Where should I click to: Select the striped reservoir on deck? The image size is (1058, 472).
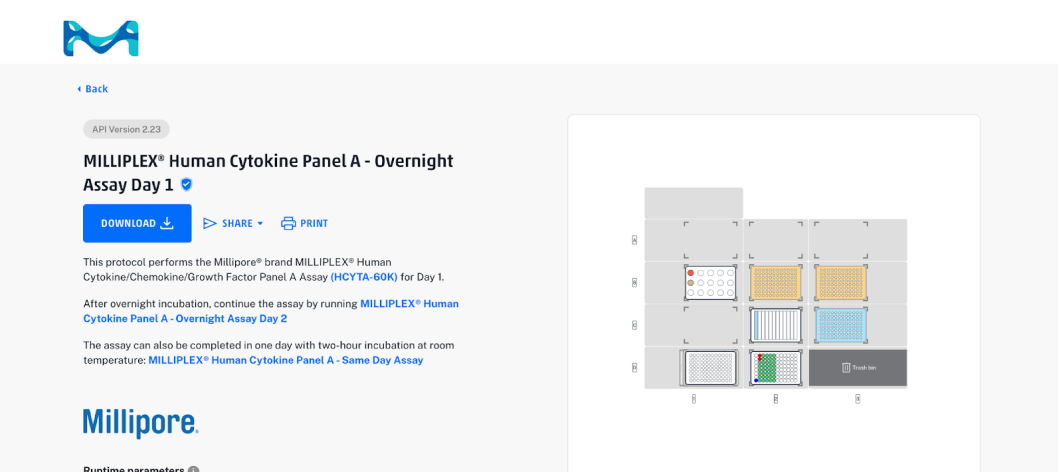click(776, 325)
